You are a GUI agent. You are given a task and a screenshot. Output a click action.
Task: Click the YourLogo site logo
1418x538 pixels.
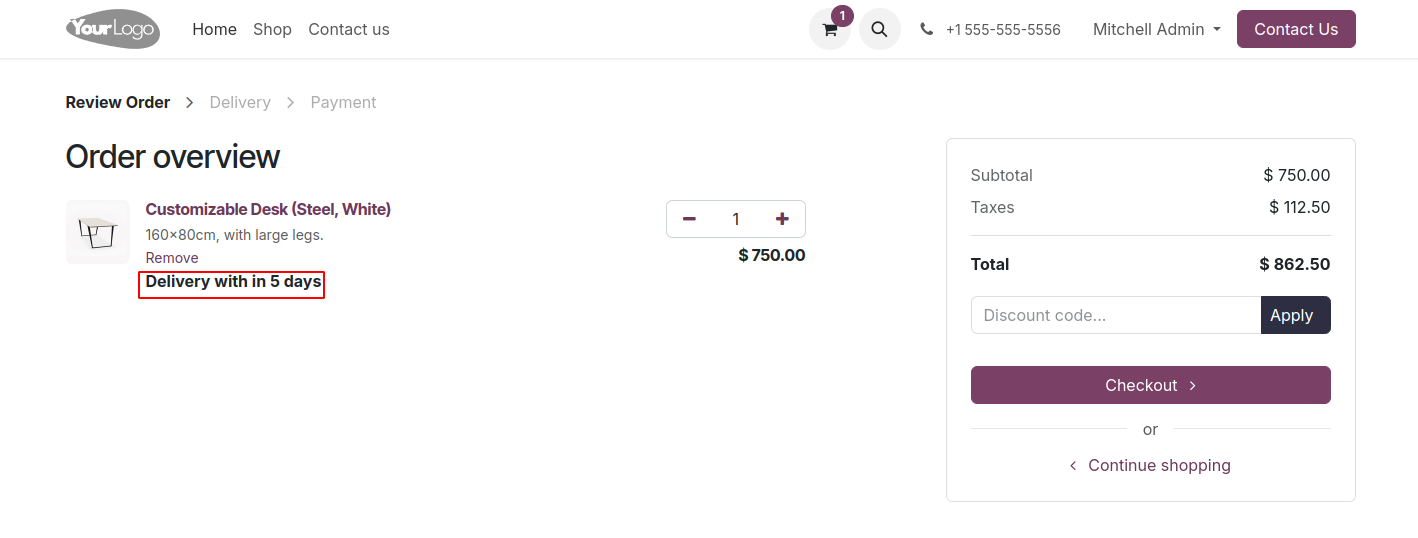click(x=112, y=29)
